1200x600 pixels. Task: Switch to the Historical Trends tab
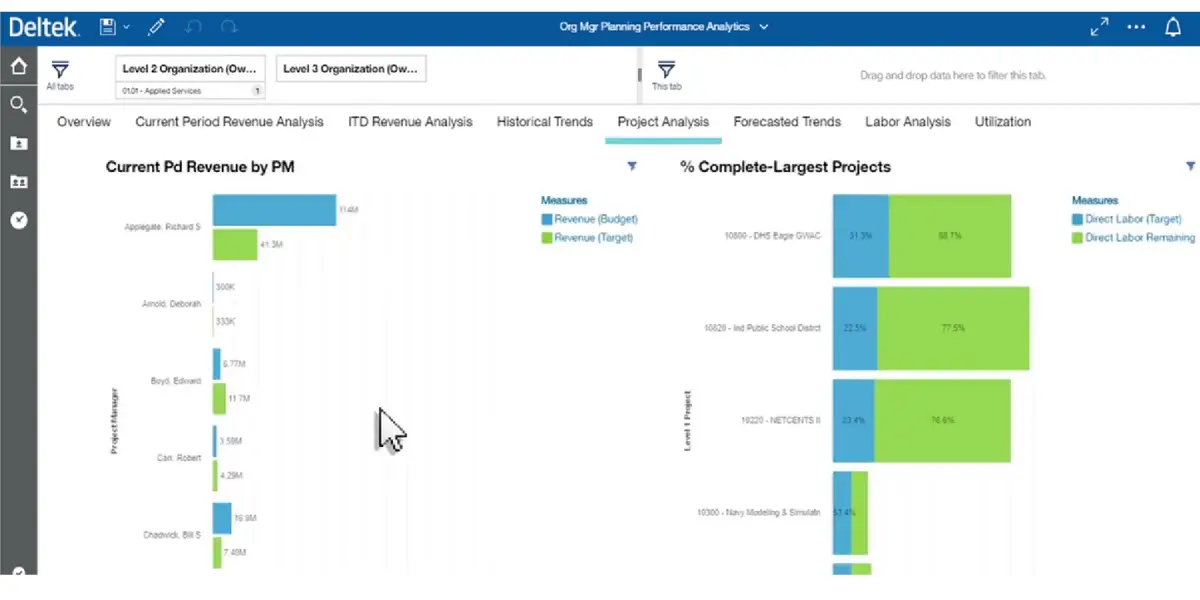point(545,122)
